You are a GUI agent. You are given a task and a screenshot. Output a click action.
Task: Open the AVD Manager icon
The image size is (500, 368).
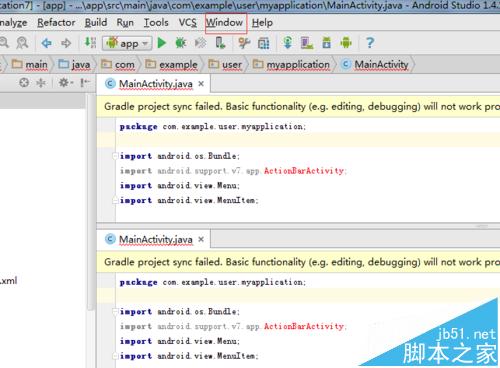(x=307, y=43)
